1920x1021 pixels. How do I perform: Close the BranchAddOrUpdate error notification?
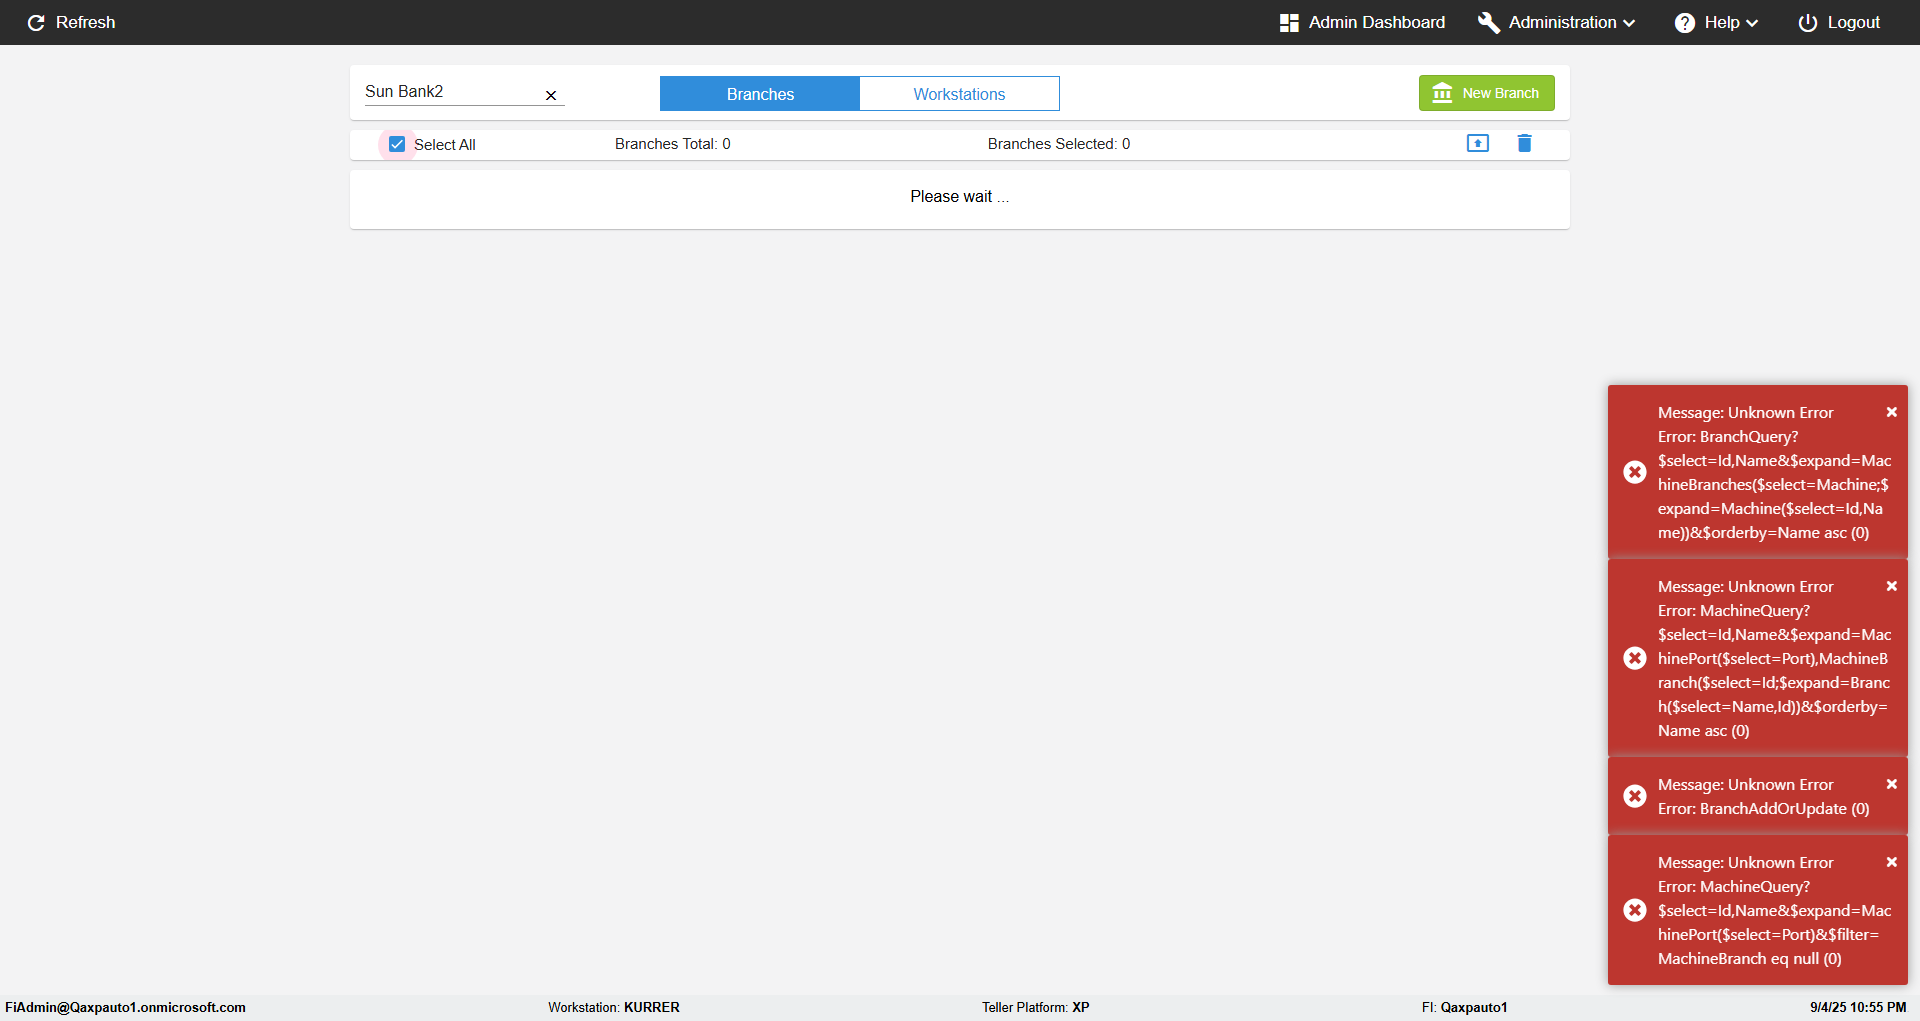pos(1892,784)
